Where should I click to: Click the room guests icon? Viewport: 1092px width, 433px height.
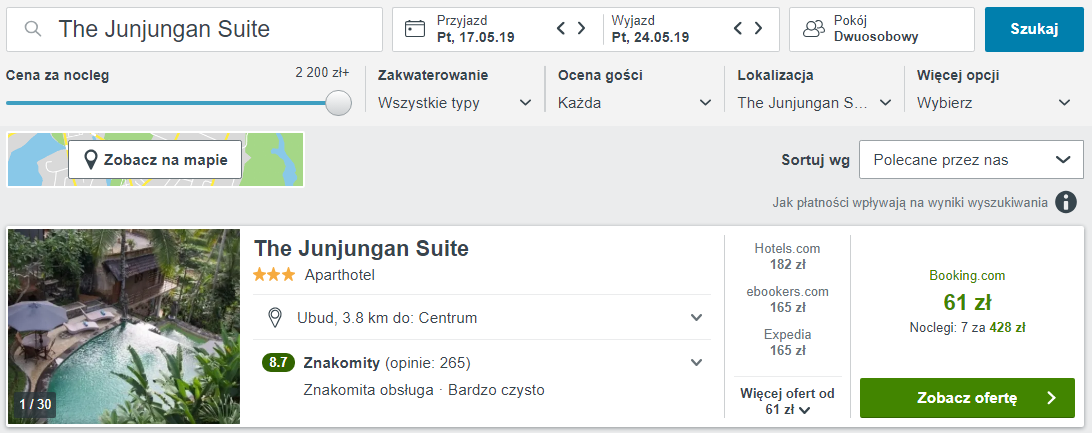click(813, 29)
